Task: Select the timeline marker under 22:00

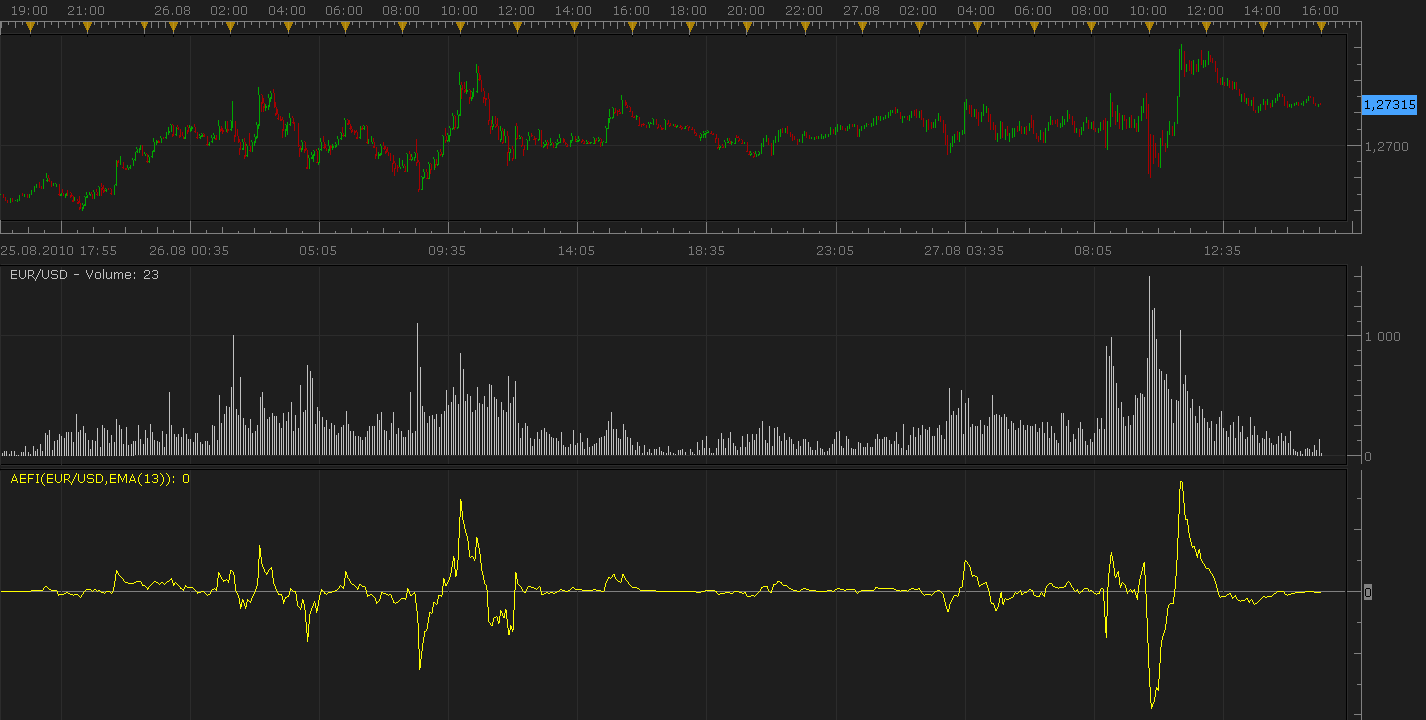Action: click(x=805, y=27)
